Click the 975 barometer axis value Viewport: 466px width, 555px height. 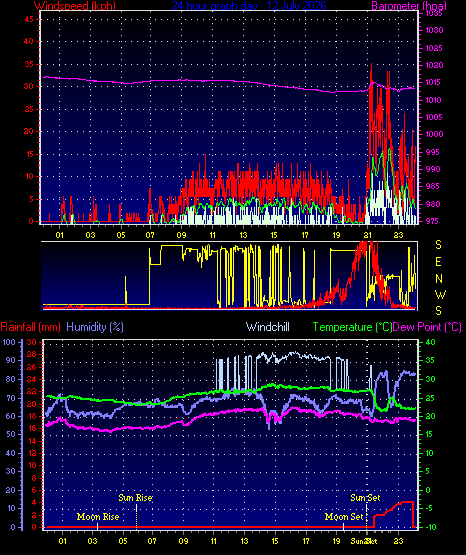point(433,221)
